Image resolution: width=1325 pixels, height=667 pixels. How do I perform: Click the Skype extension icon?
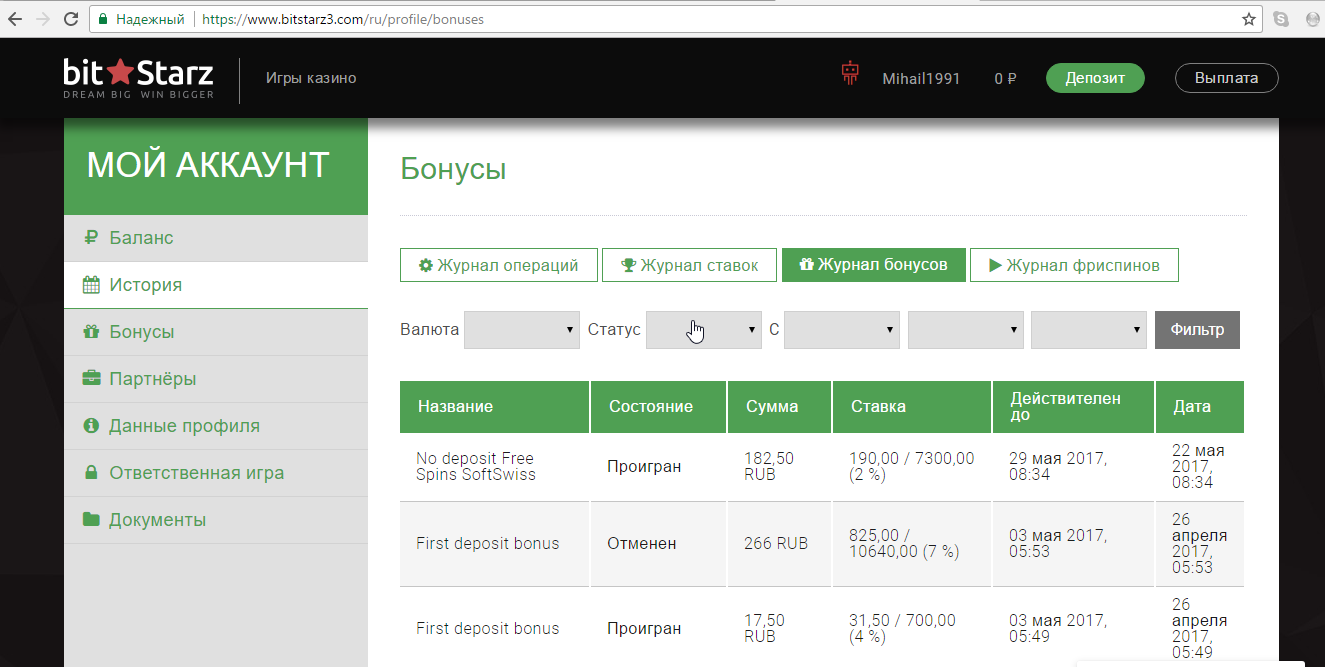click(x=1281, y=19)
